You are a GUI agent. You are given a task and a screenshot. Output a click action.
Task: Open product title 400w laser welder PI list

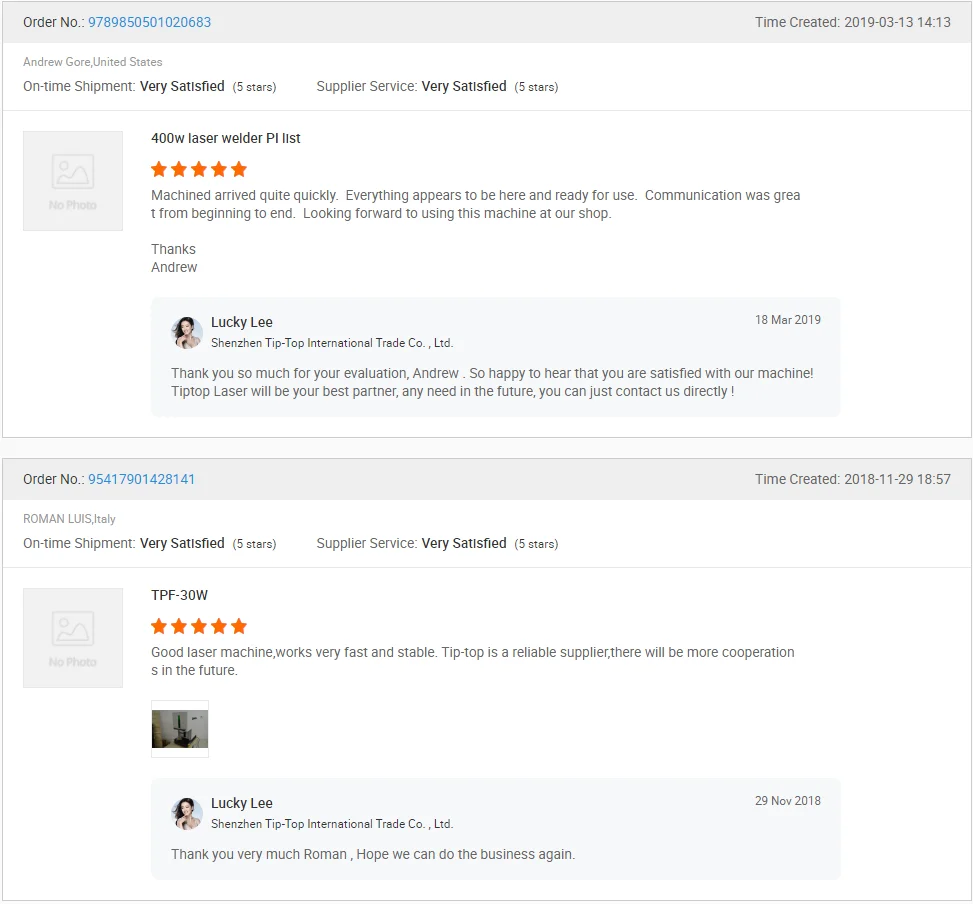[x=226, y=138]
